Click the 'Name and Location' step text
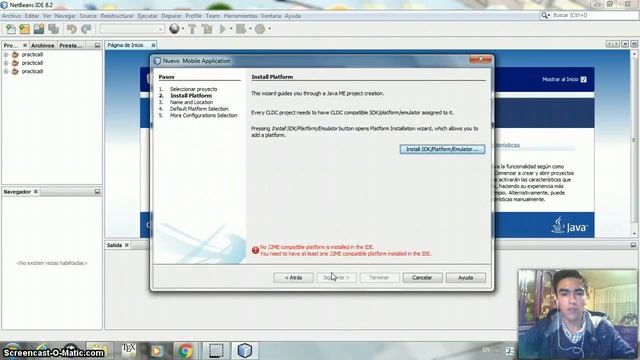The height and width of the screenshot is (360, 640). (x=191, y=102)
